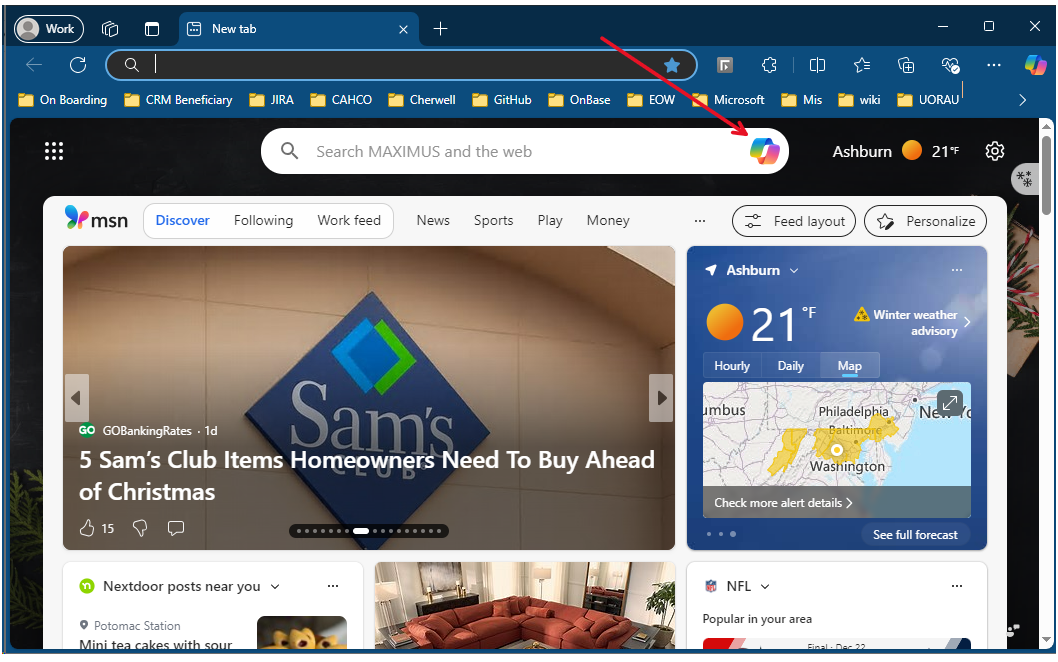1058x662 pixels.
Task: Open the GitHub bookmarks folder
Action: pyautogui.click(x=501, y=100)
